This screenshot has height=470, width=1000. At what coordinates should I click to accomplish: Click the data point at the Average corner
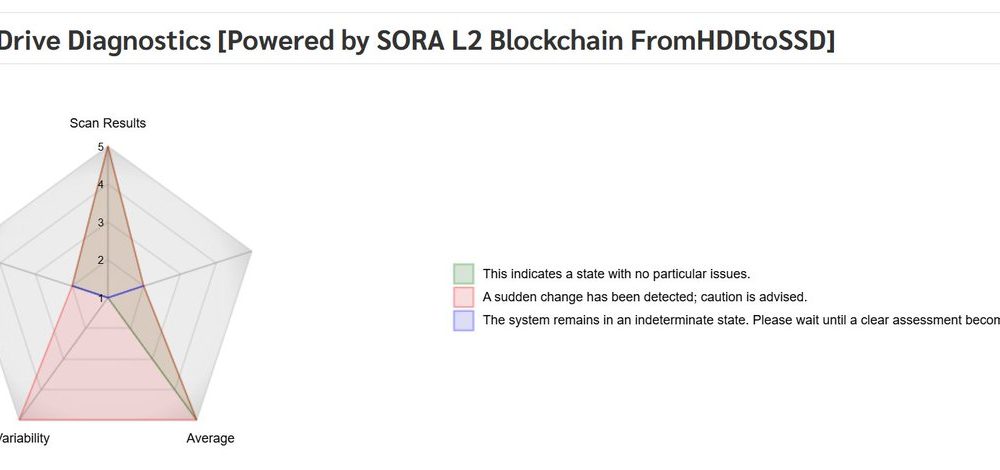click(196, 420)
